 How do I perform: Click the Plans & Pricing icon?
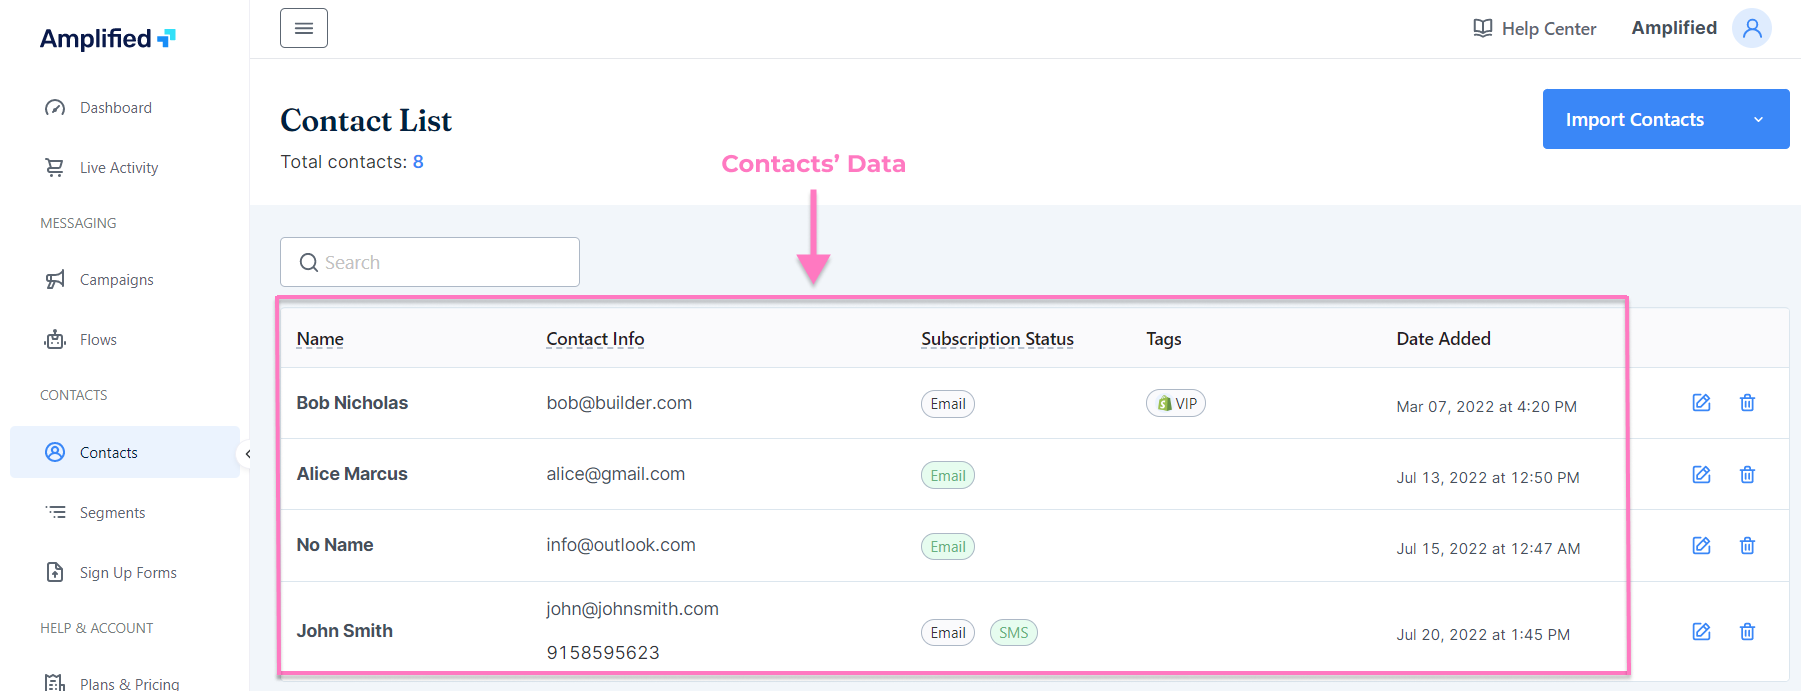click(x=55, y=683)
